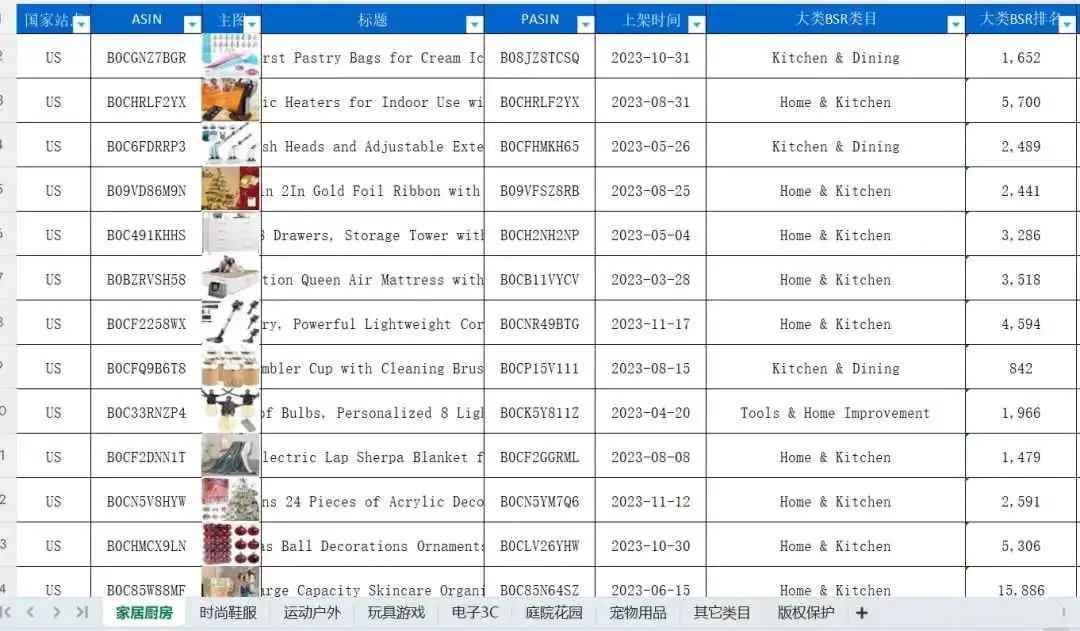Open the 宠物用品 sheet tab
Viewport: 1080px width, 631px height.
638,612
